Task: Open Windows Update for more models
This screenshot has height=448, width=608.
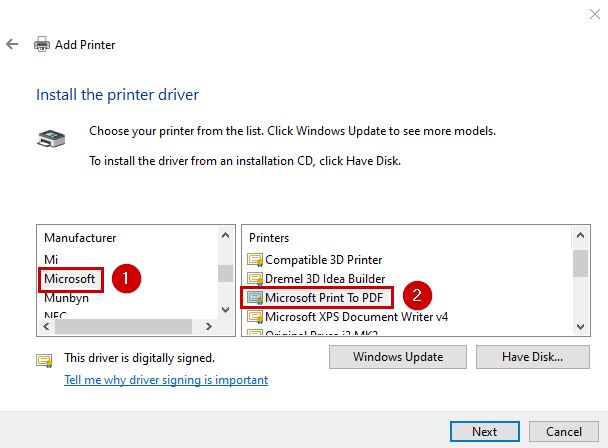Action: point(398,357)
